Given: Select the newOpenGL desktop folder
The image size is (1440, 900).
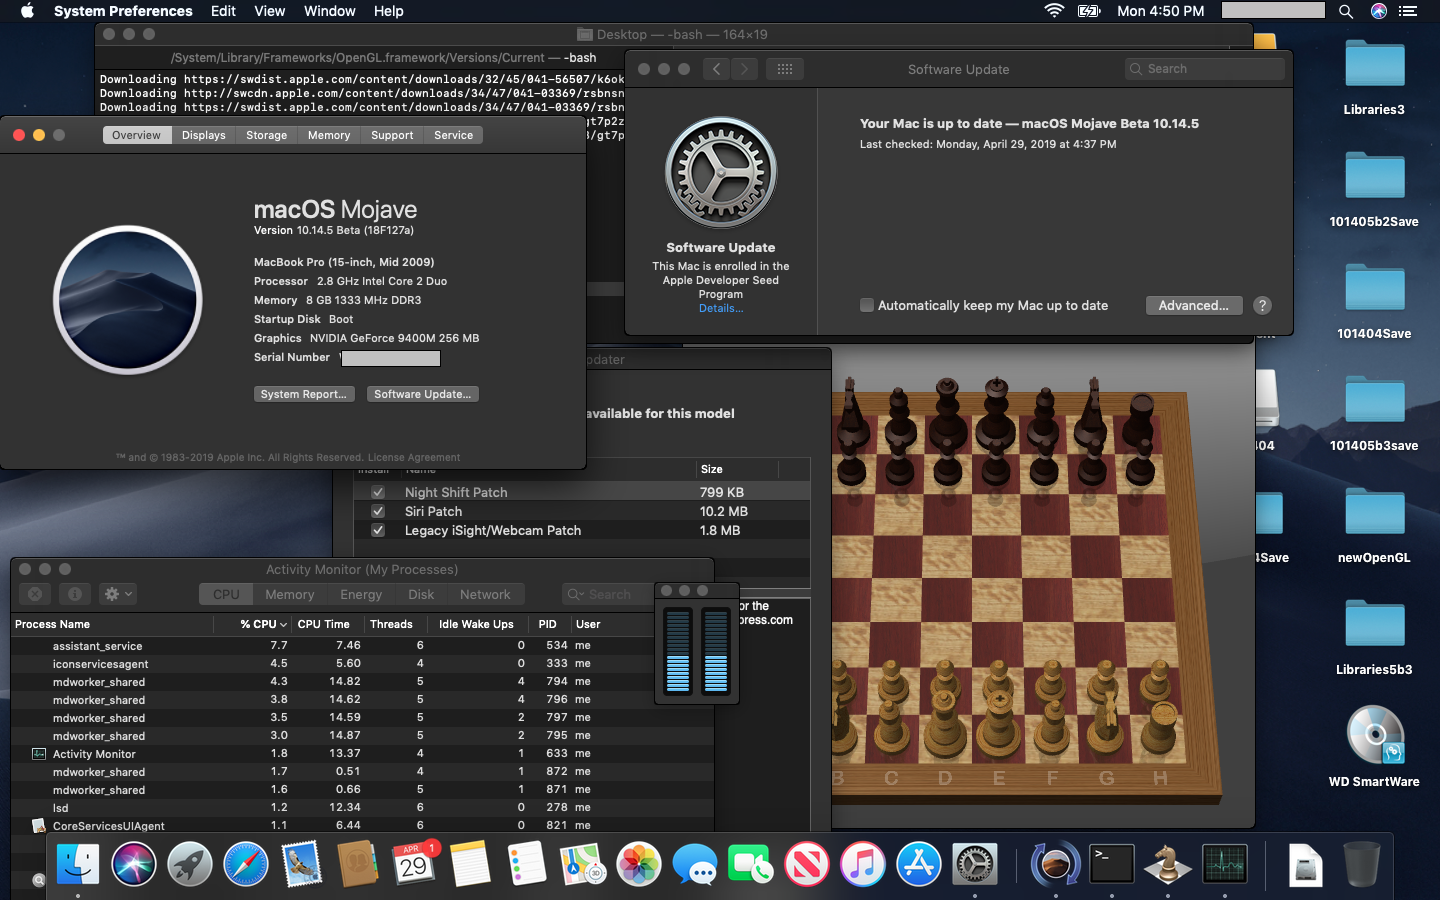Looking at the screenshot, I should point(1374,526).
